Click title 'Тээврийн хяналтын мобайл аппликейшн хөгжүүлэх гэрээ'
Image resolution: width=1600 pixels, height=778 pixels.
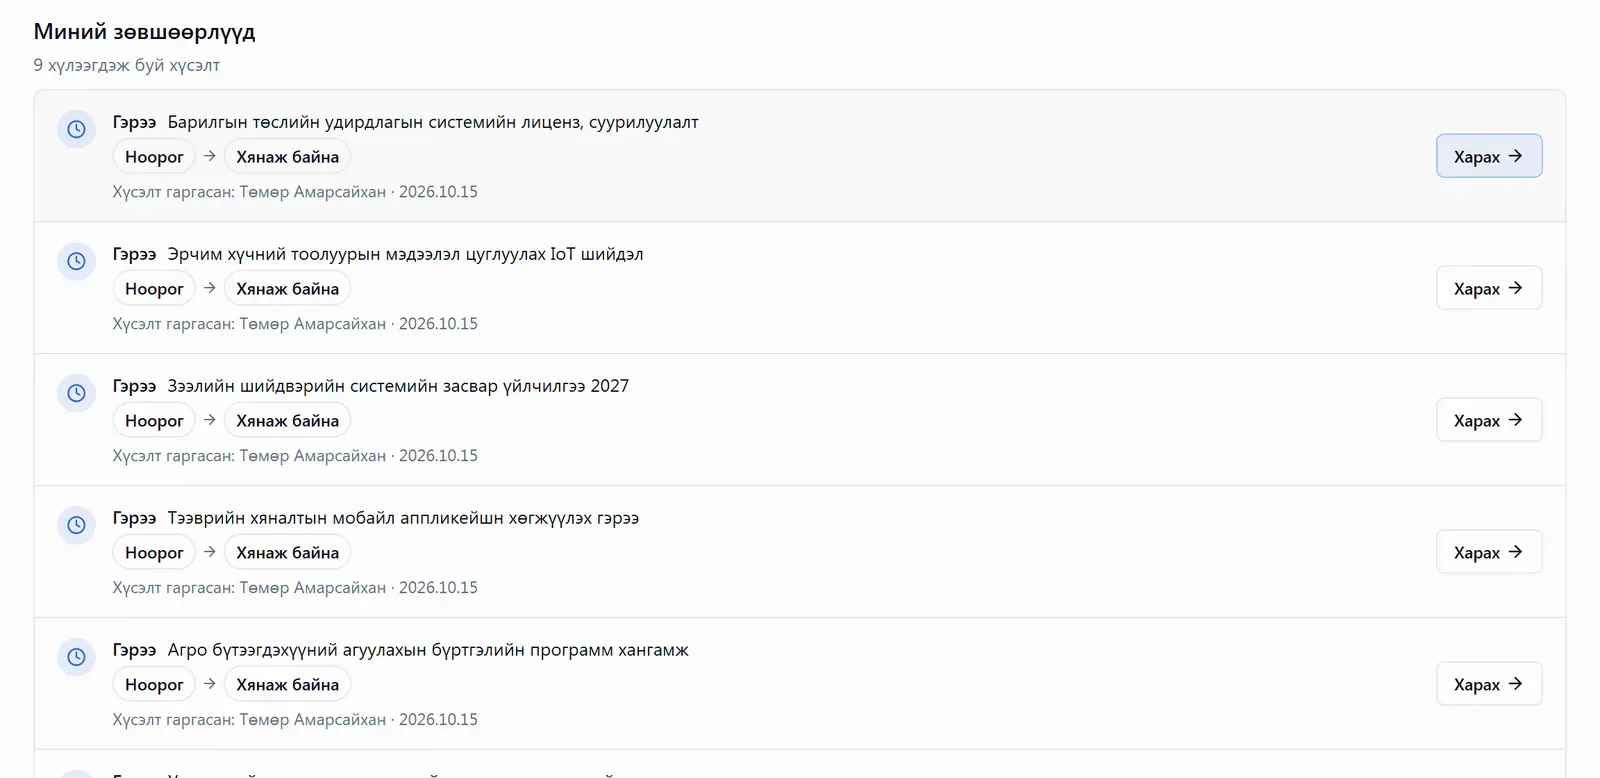(403, 518)
